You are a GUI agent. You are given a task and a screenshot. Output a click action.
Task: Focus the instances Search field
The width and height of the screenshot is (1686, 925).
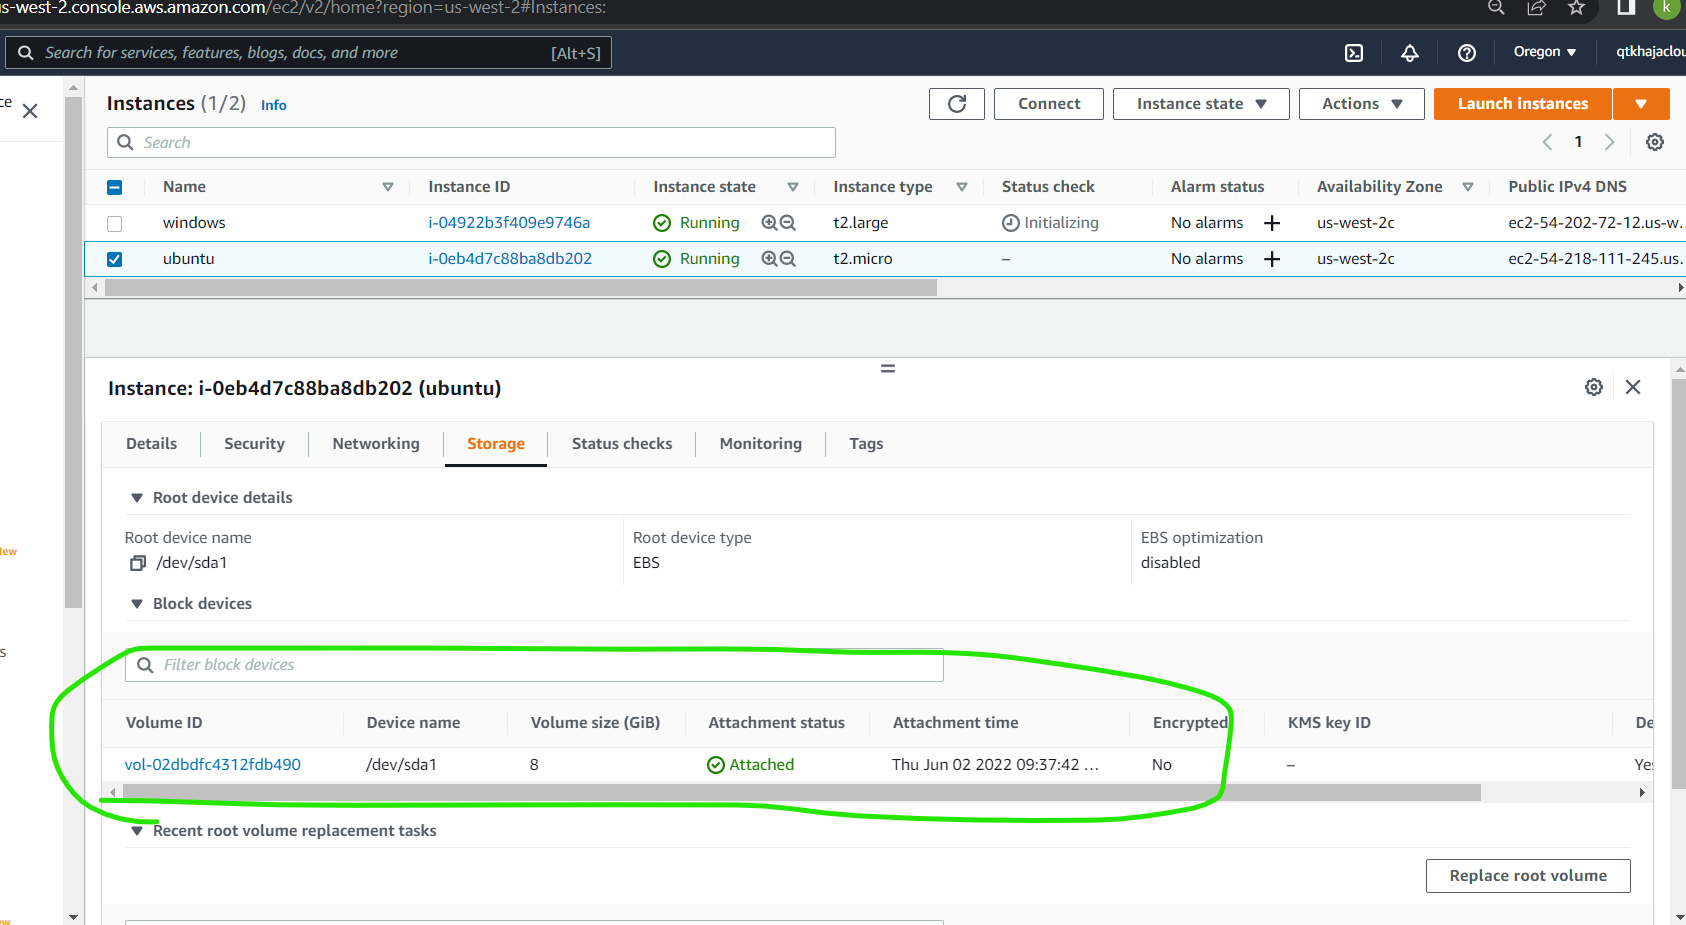pos(471,143)
